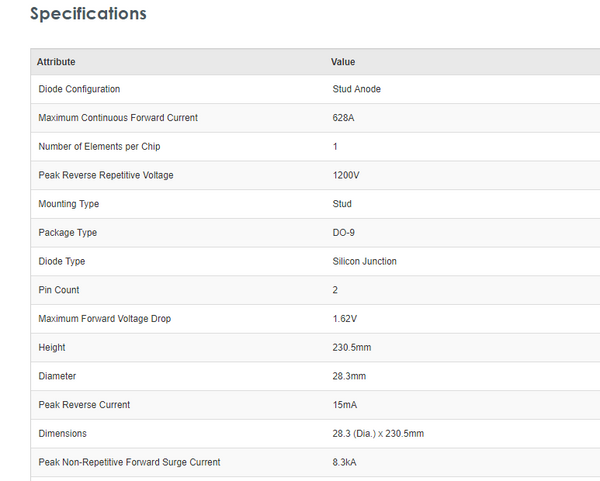Click the Mounting Type attribute
Viewport: 600px width, 481px height.
coord(69,204)
